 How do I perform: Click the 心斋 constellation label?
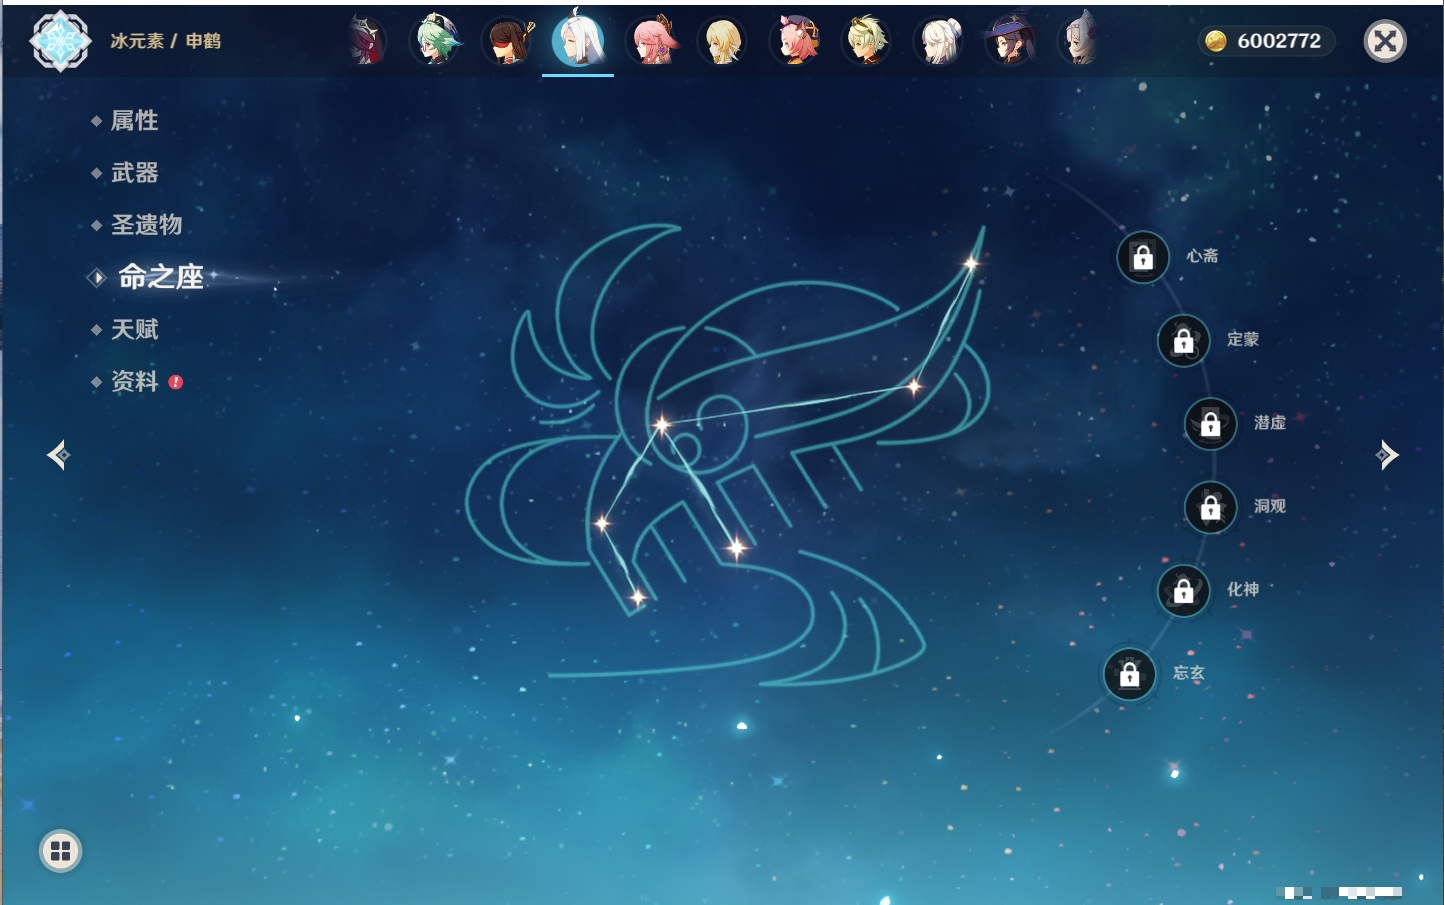coord(1202,256)
